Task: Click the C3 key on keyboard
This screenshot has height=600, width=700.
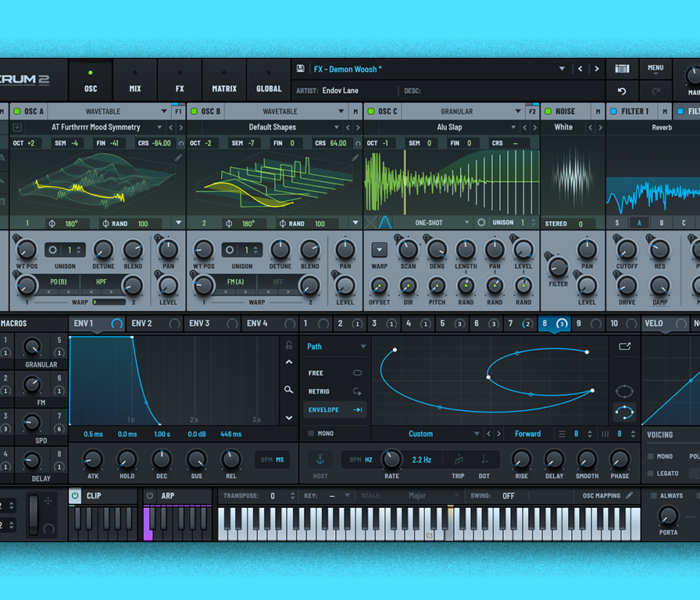Action: pyautogui.click(x=429, y=525)
